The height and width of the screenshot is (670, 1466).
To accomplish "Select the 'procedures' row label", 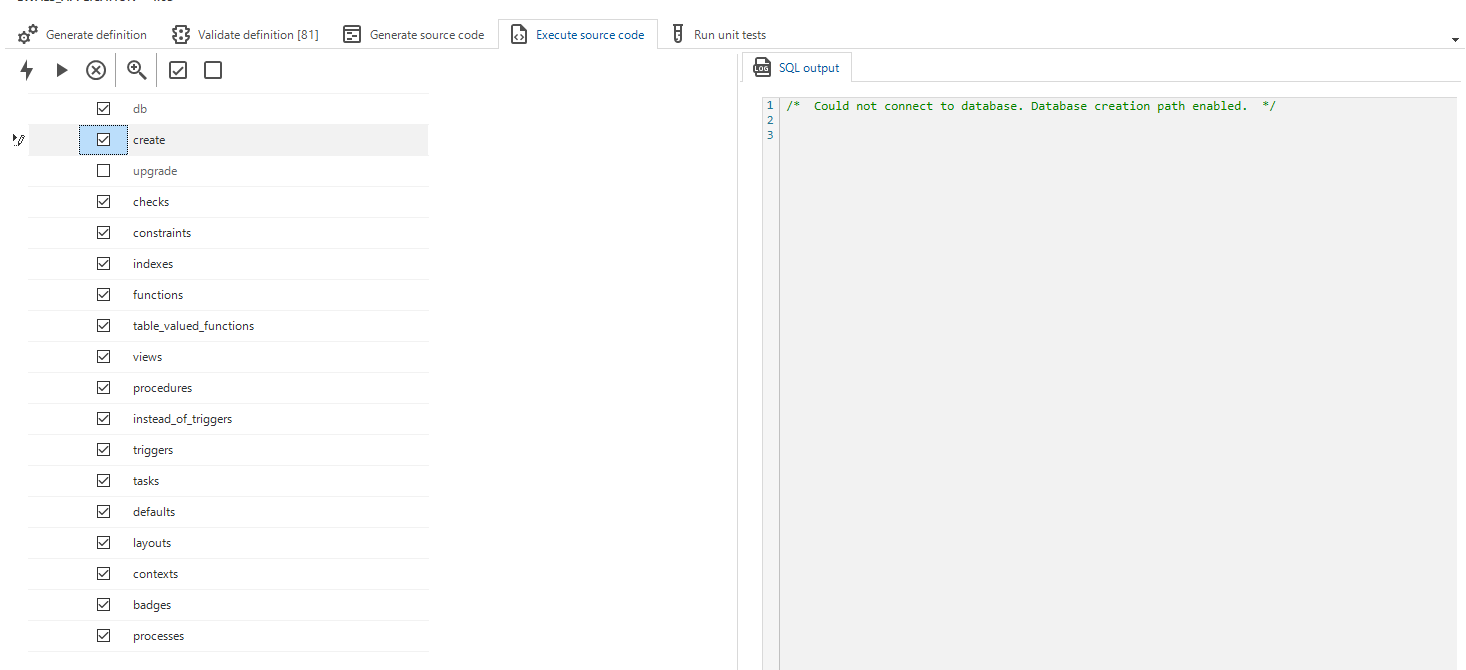I will click(162, 388).
